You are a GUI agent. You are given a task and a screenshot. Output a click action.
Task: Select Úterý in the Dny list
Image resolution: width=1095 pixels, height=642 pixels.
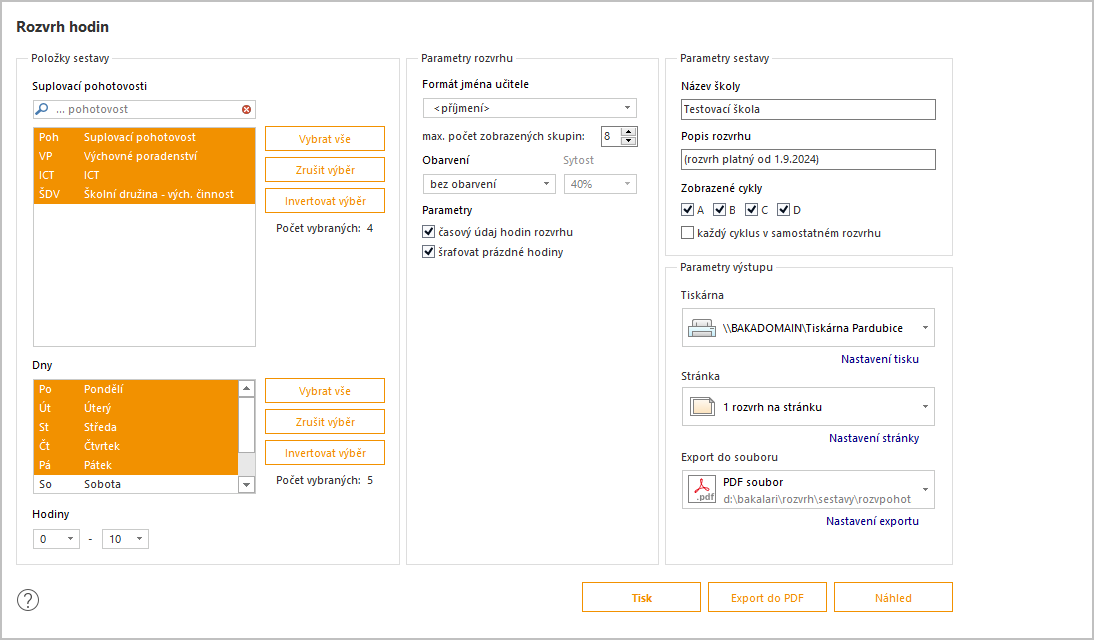pyautogui.click(x=136, y=408)
